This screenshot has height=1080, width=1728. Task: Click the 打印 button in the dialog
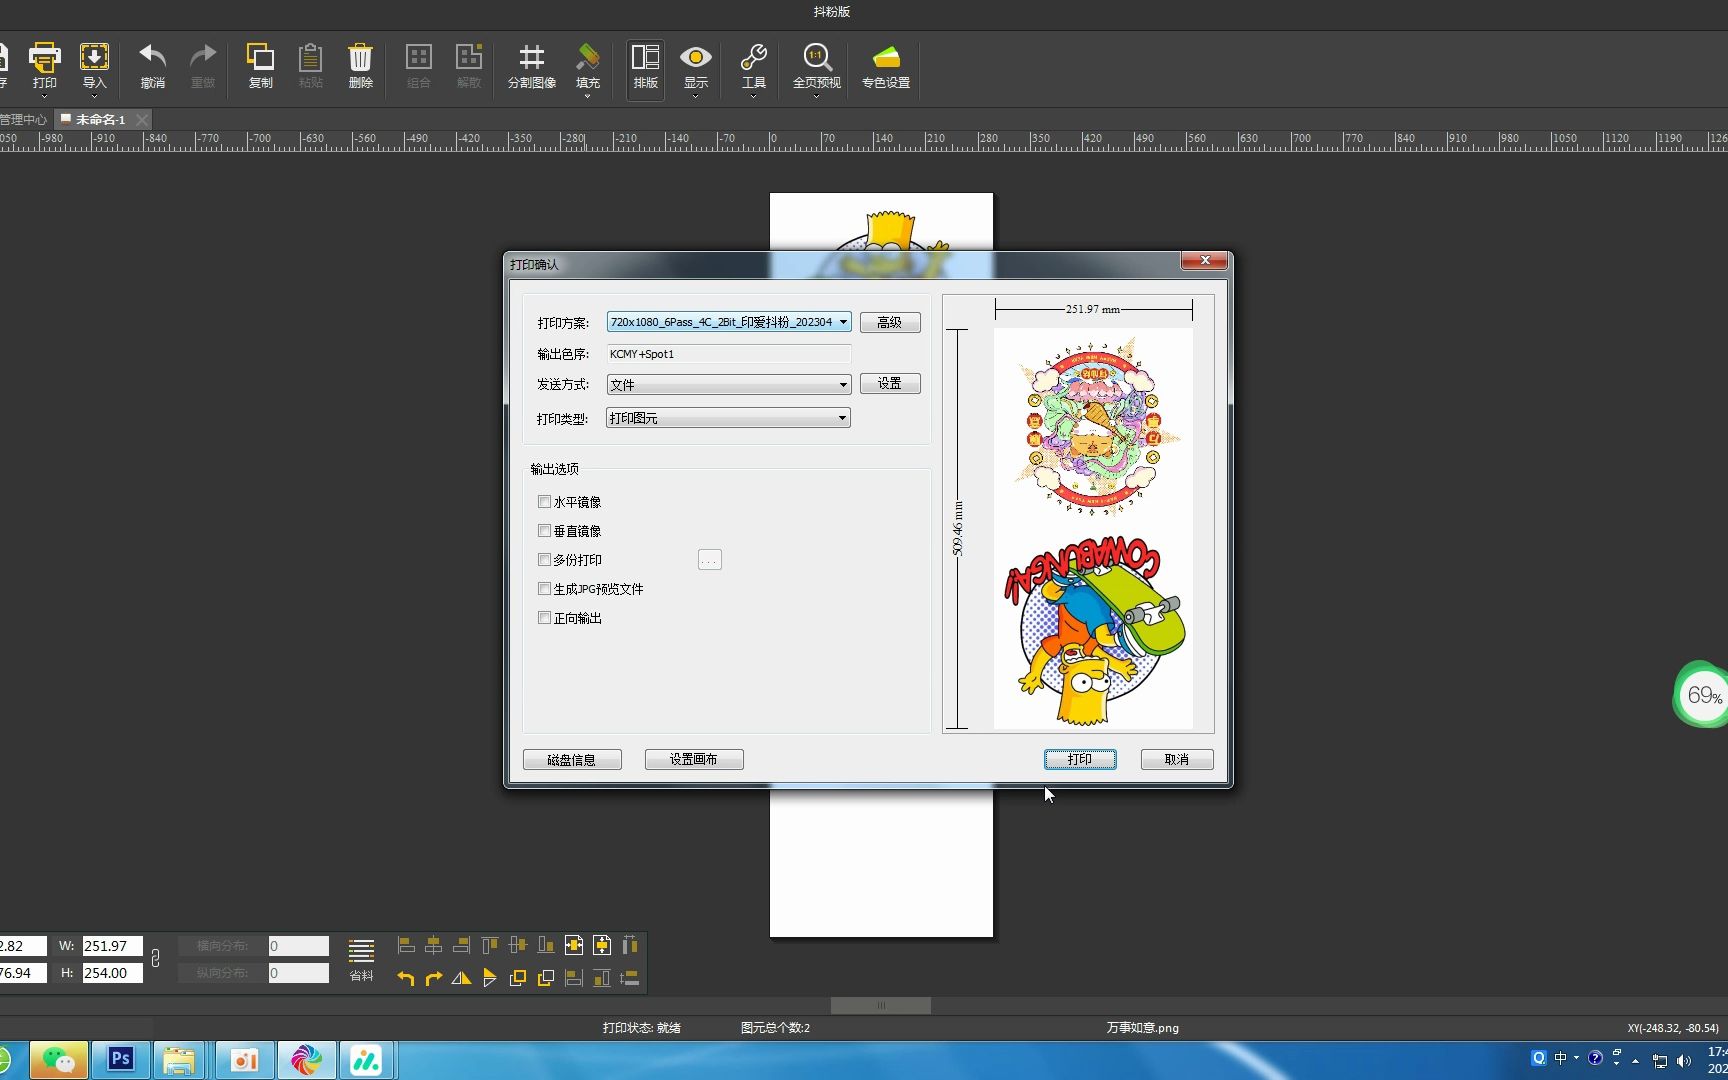click(x=1080, y=759)
